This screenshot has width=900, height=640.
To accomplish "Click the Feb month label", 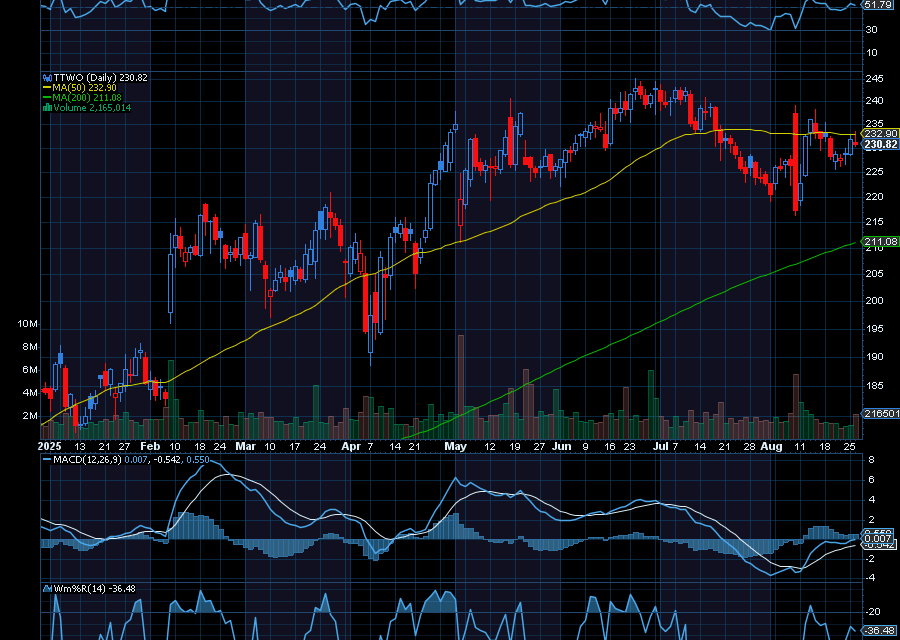I will click(x=150, y=447).
